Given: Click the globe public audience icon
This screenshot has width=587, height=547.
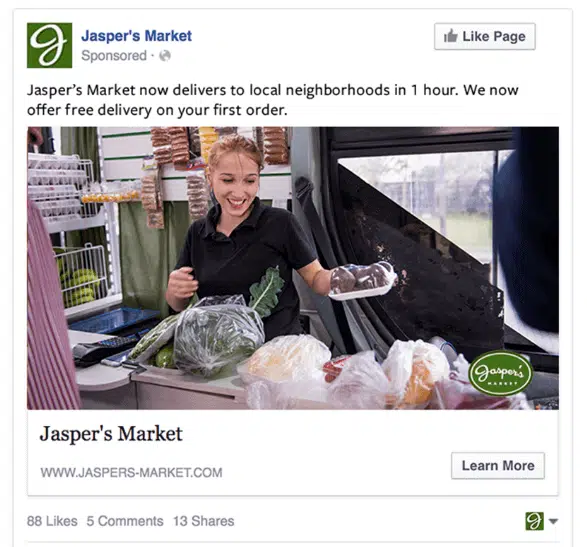Looking at the screenshot, I should point(165,56).
